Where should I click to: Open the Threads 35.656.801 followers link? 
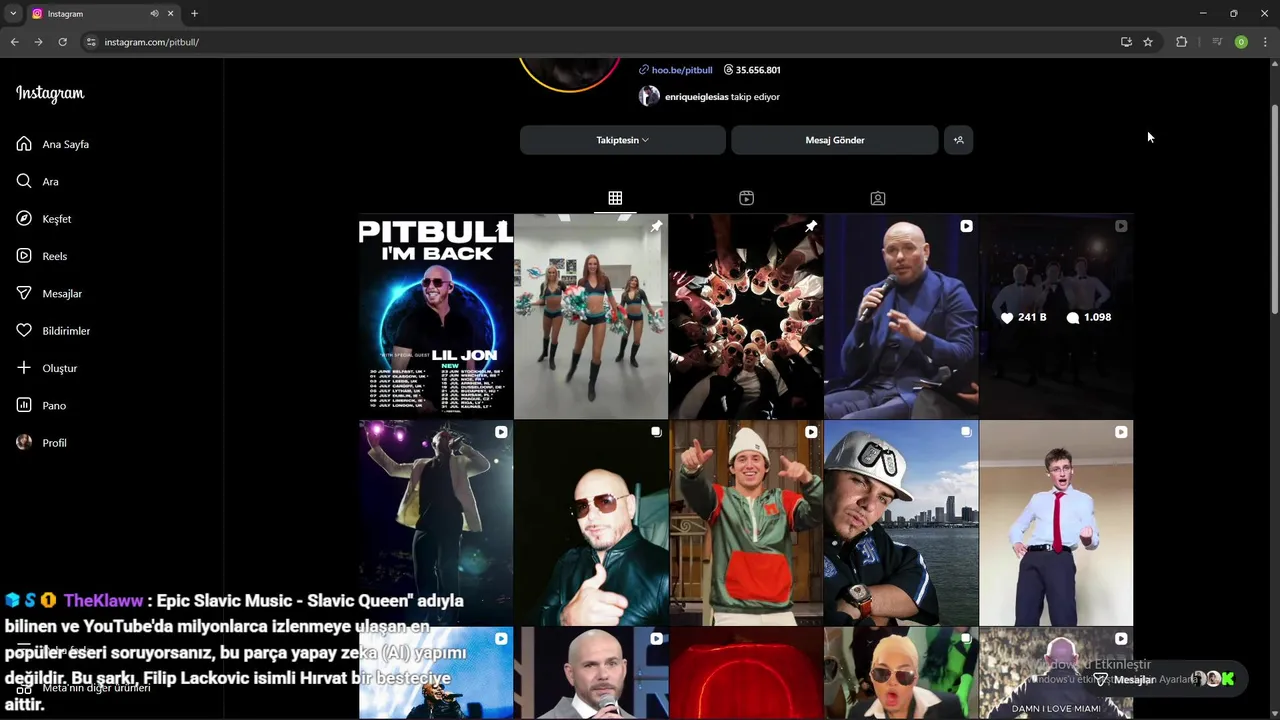(x=752, y=70)
